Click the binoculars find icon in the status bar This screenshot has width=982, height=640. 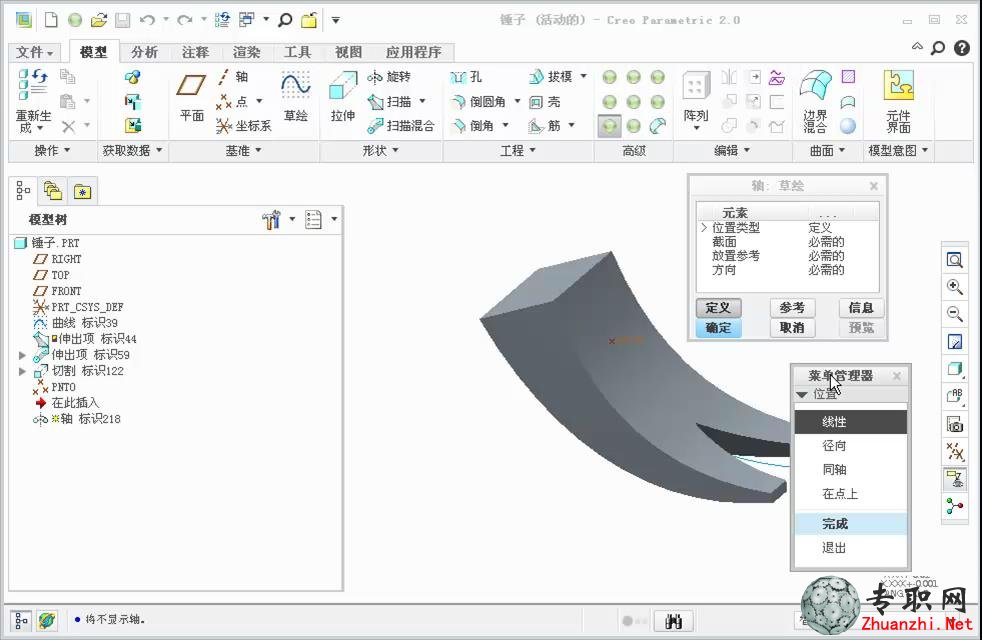(x=673, y=621)
